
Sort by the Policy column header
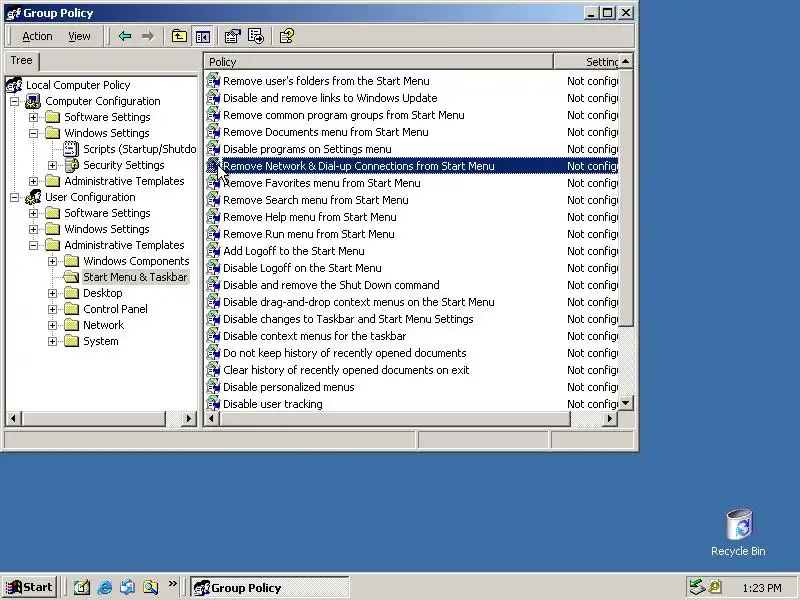(379, 62)
